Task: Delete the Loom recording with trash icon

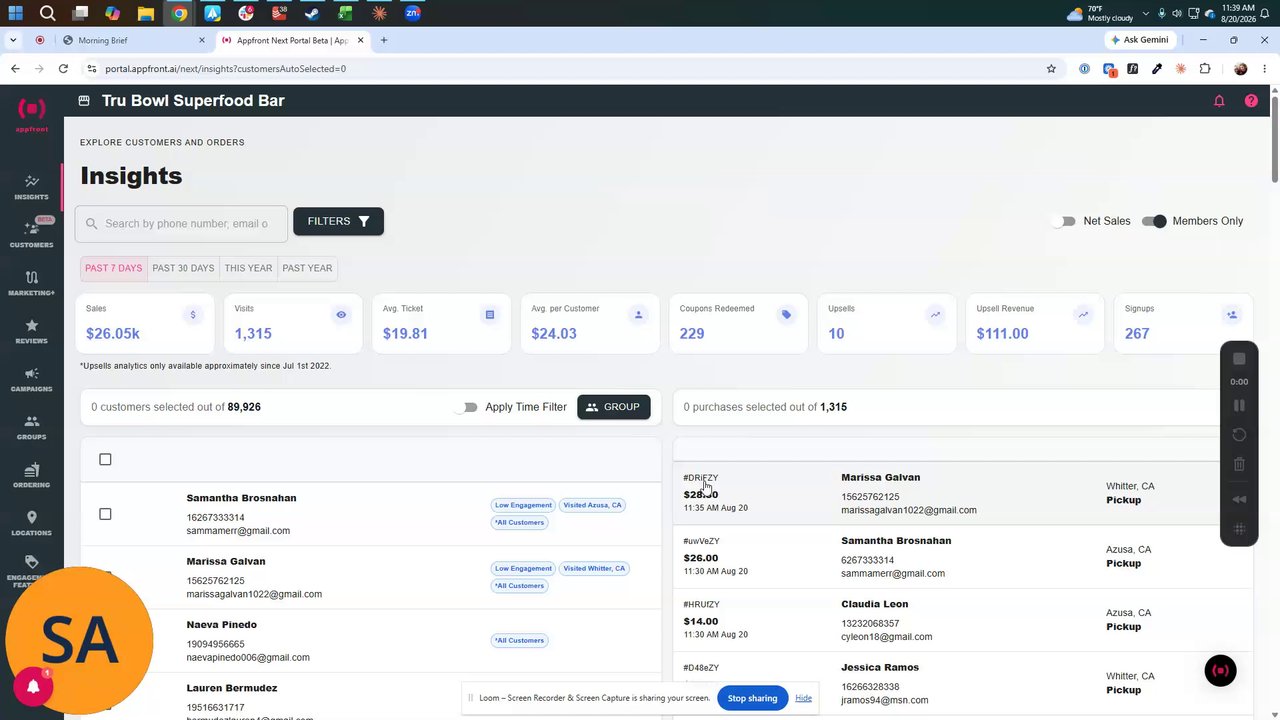Action: tap(1239, 464)
